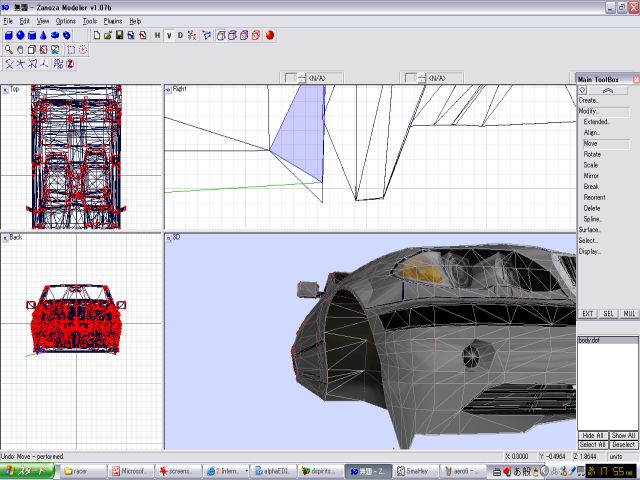This screenshot has width=640, height=480.
Task: Expand the Create... section in toolbox
Action: click(x=590, y=100)
